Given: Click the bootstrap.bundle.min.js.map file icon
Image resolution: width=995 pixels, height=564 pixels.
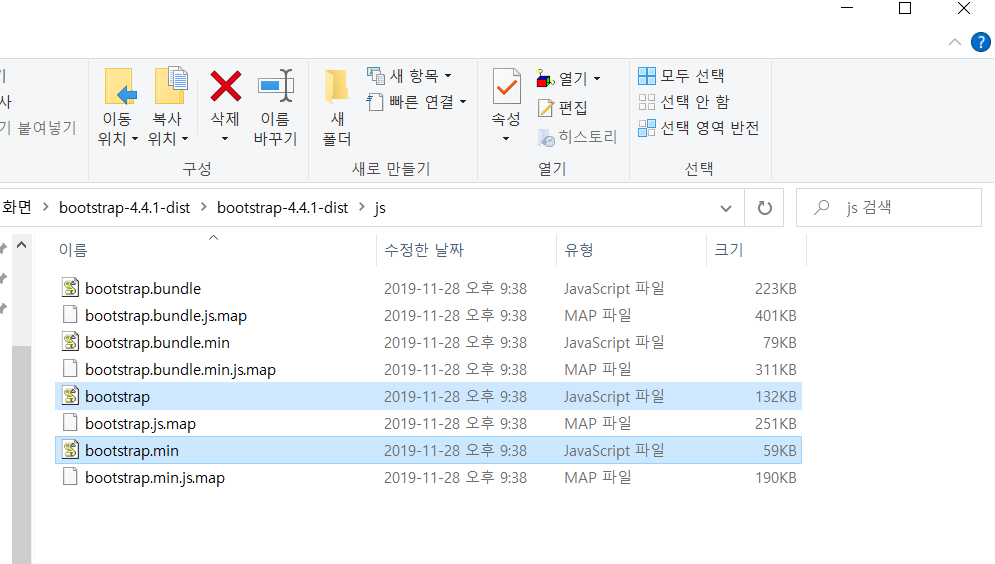Looking at the screenshot, I should click(x=70, y=369).
